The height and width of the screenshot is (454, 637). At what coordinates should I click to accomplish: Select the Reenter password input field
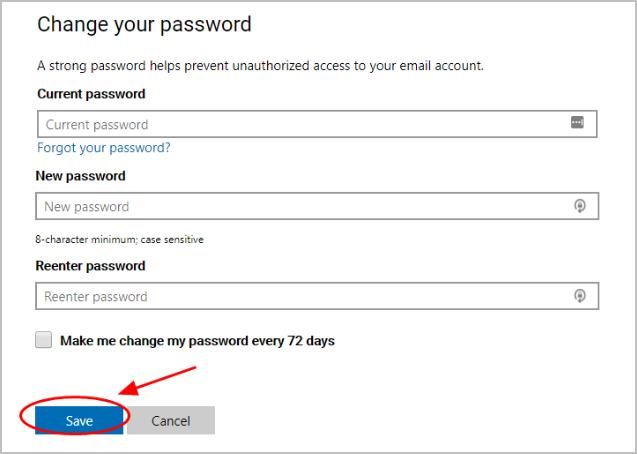(x=300, y=296)
